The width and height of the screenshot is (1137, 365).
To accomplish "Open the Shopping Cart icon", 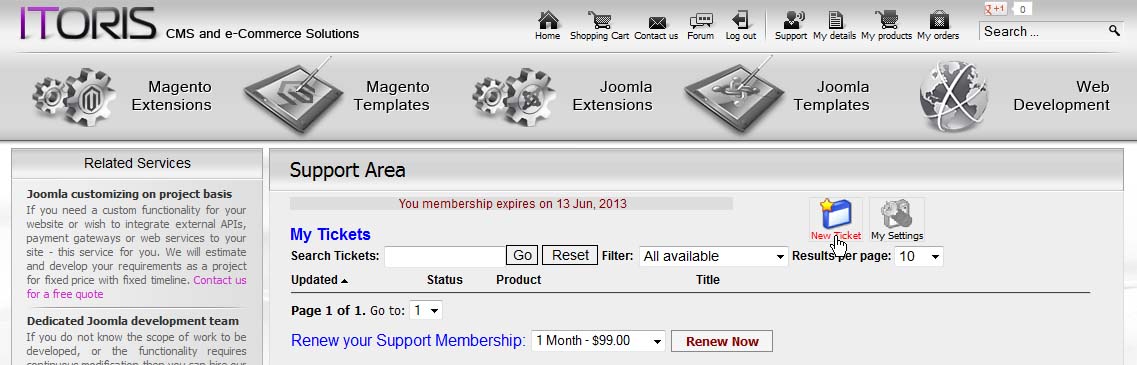I will [600, 20].
